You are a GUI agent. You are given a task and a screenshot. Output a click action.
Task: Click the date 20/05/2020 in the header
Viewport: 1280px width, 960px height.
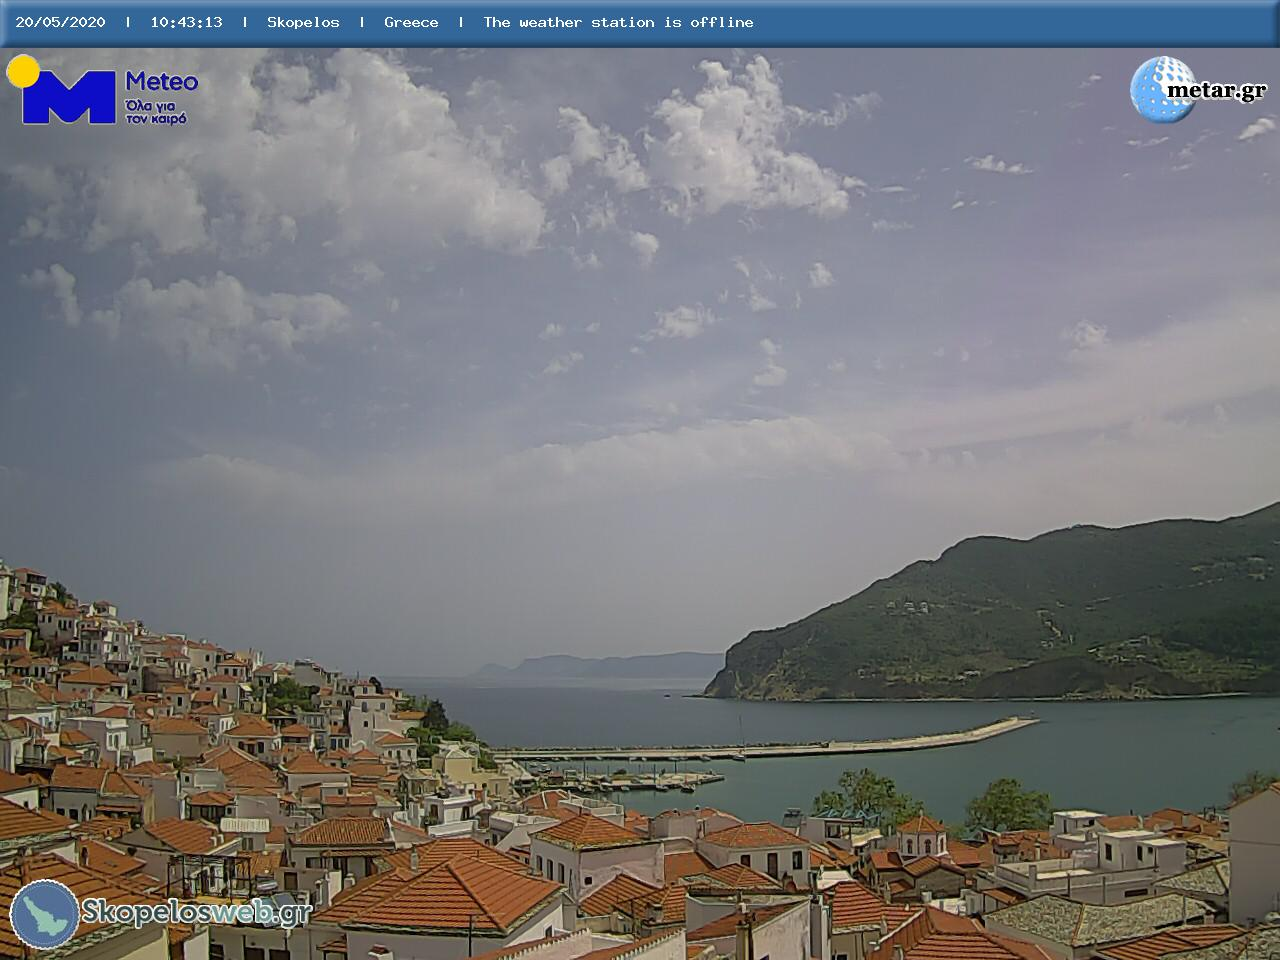click(x=60, y=22)
